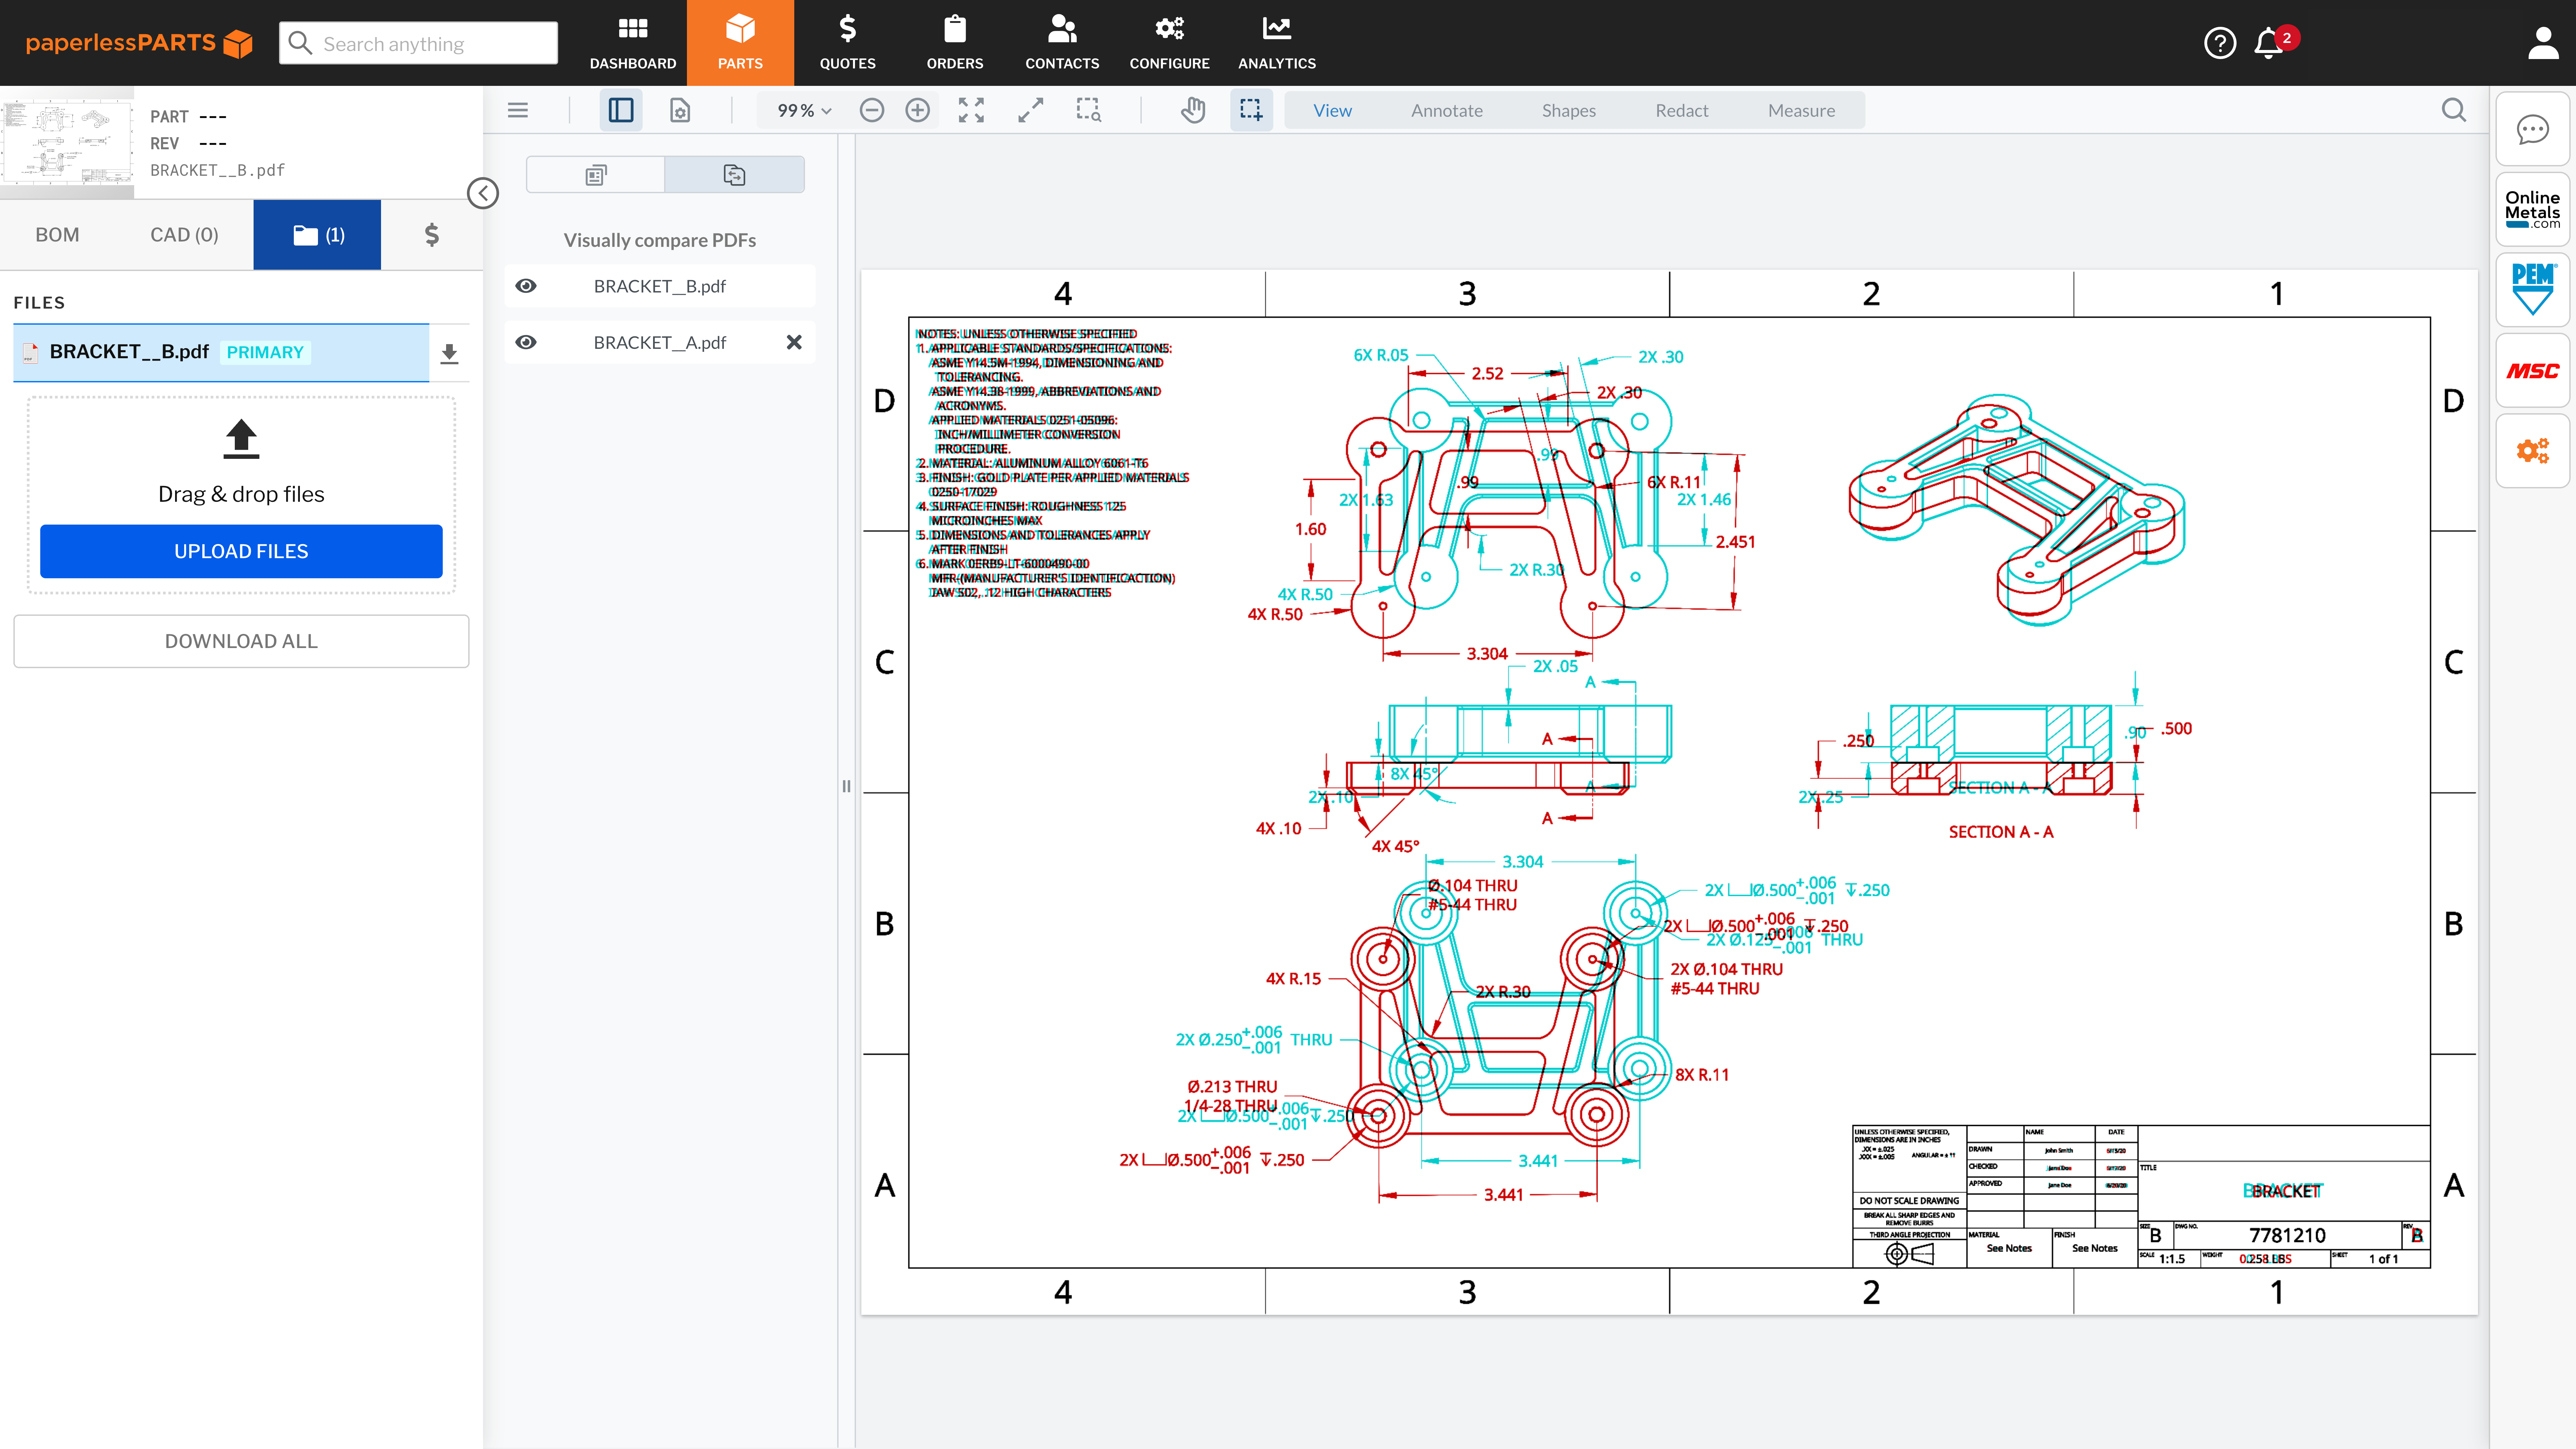Zoom out with minus button
This screenshot has height=1449, width=2576.
pos(872,110)
